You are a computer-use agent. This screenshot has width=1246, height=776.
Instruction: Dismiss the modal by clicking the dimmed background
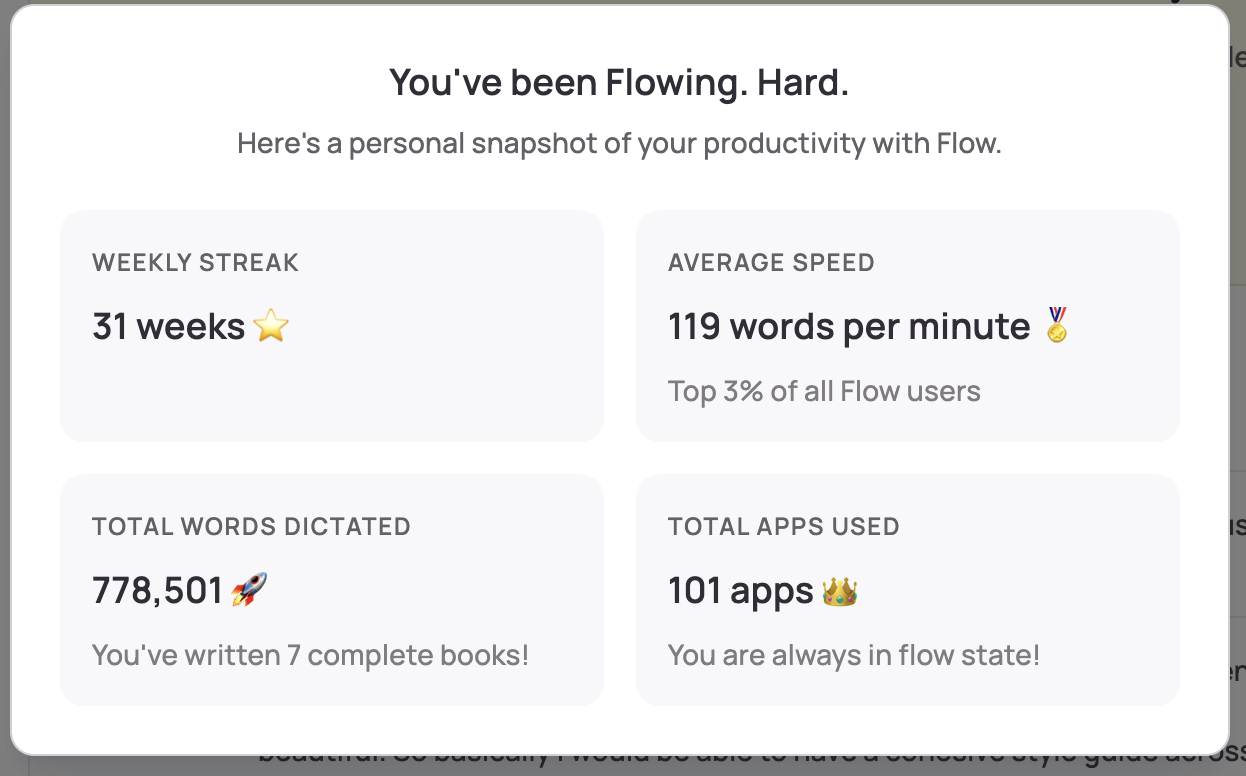(1240, 400)
